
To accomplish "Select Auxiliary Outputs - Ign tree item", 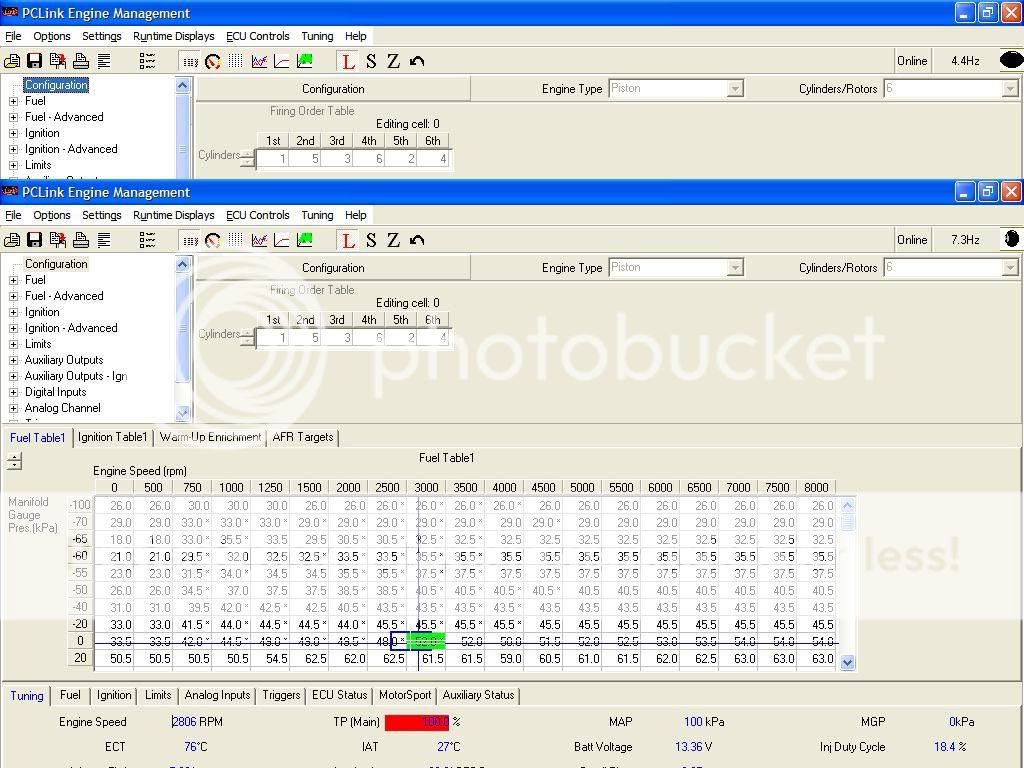I will coord(76,376).
